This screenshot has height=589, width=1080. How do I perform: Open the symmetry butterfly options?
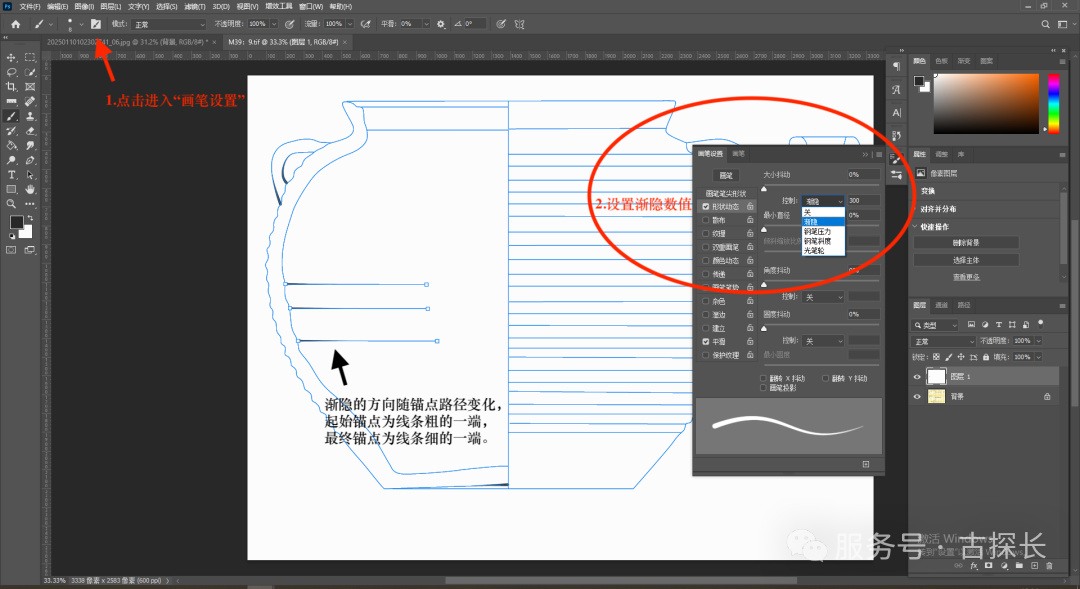pyautogui.click(x=519, y=24)
